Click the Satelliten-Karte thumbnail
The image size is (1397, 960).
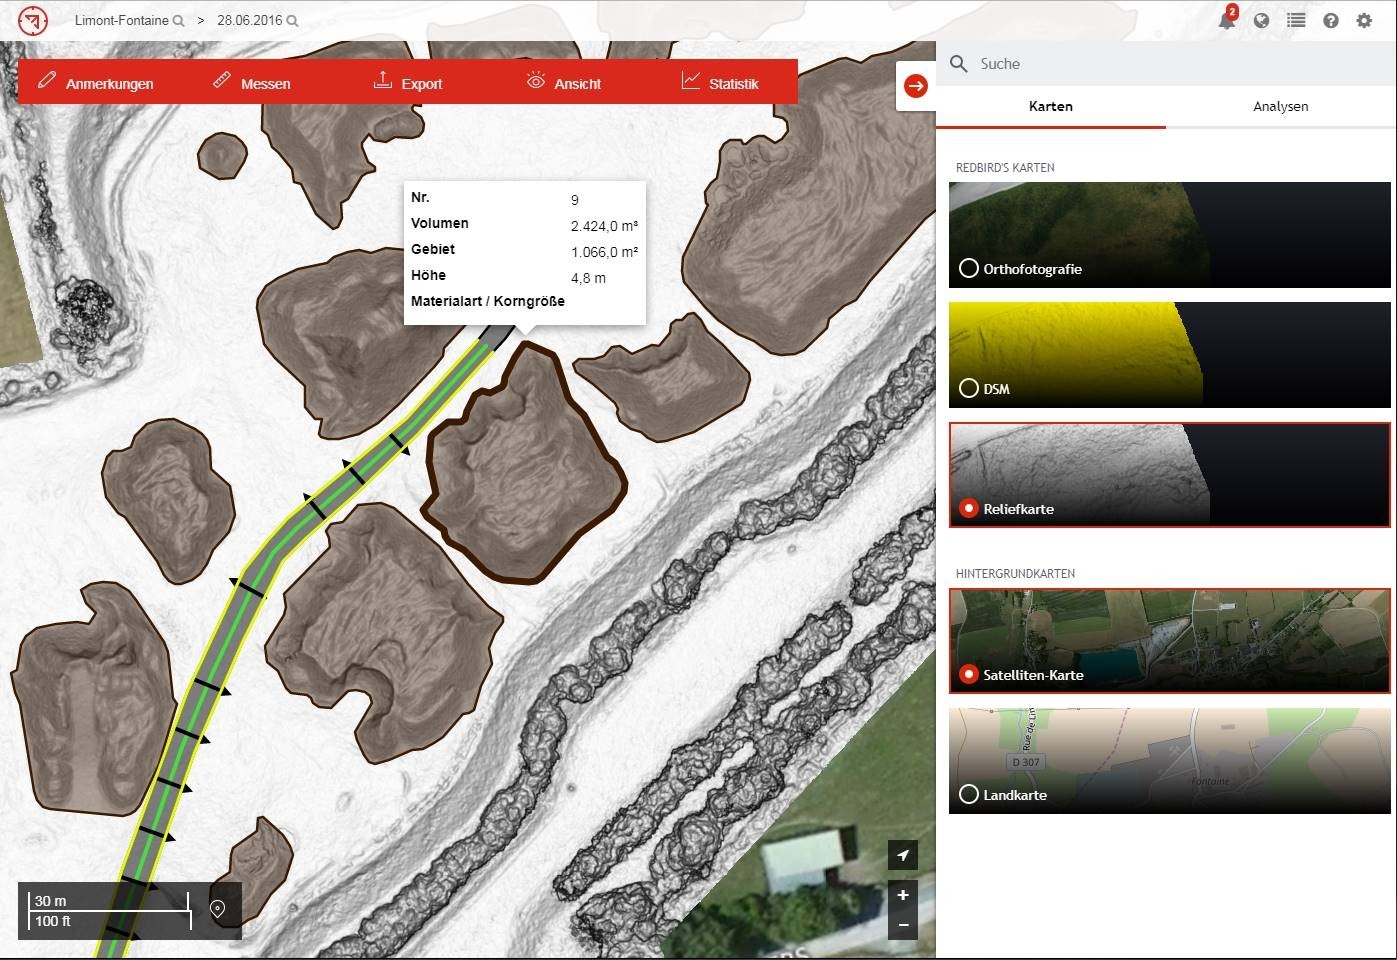[1169, 641]
